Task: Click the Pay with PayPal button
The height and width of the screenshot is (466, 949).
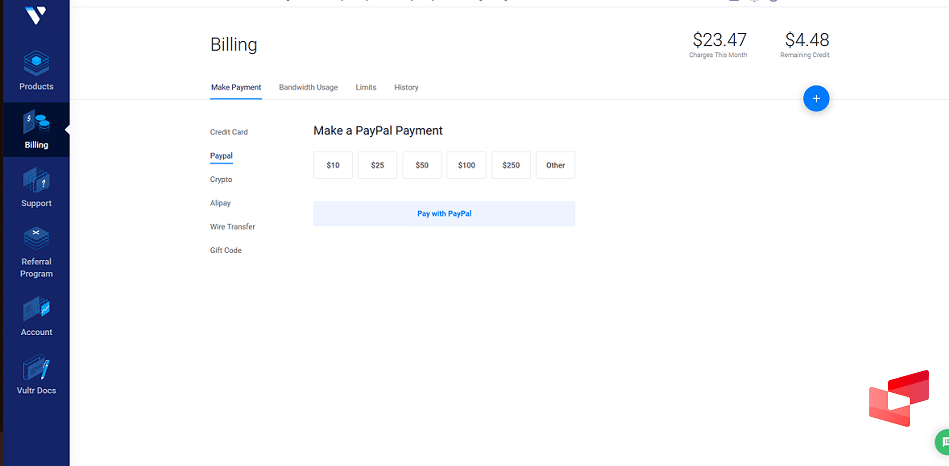Action: coord(444,214)
